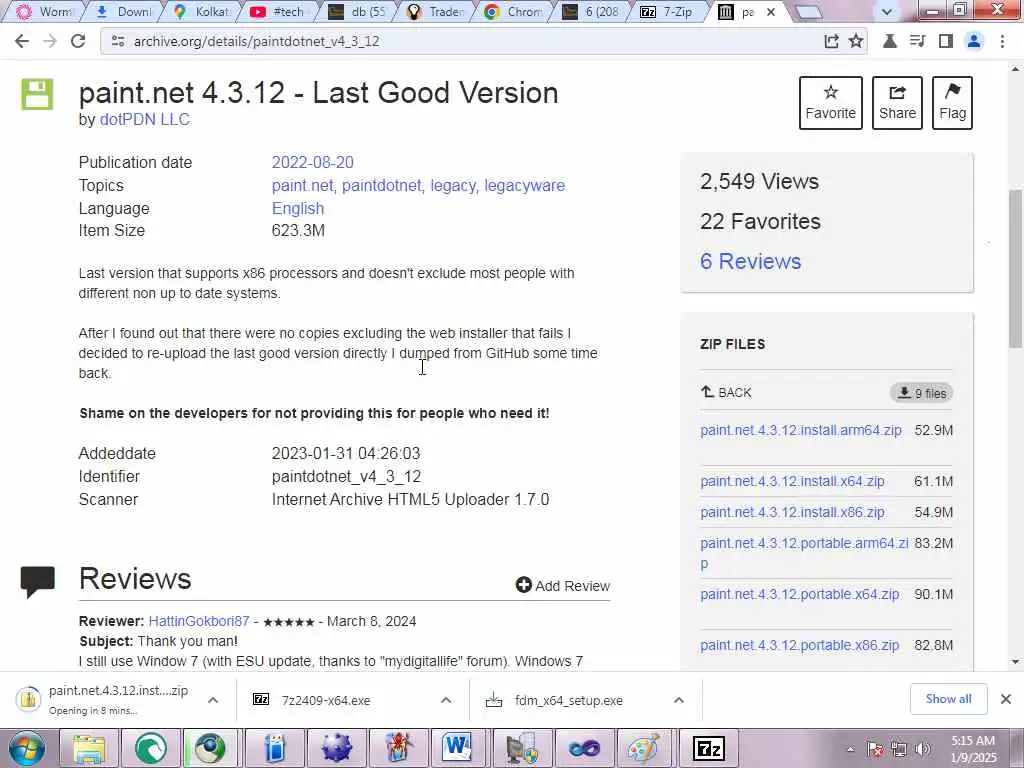Viewport: 1024px width, 768px height.
Task: Open the Windows Start button
Action: pos(27,748)
